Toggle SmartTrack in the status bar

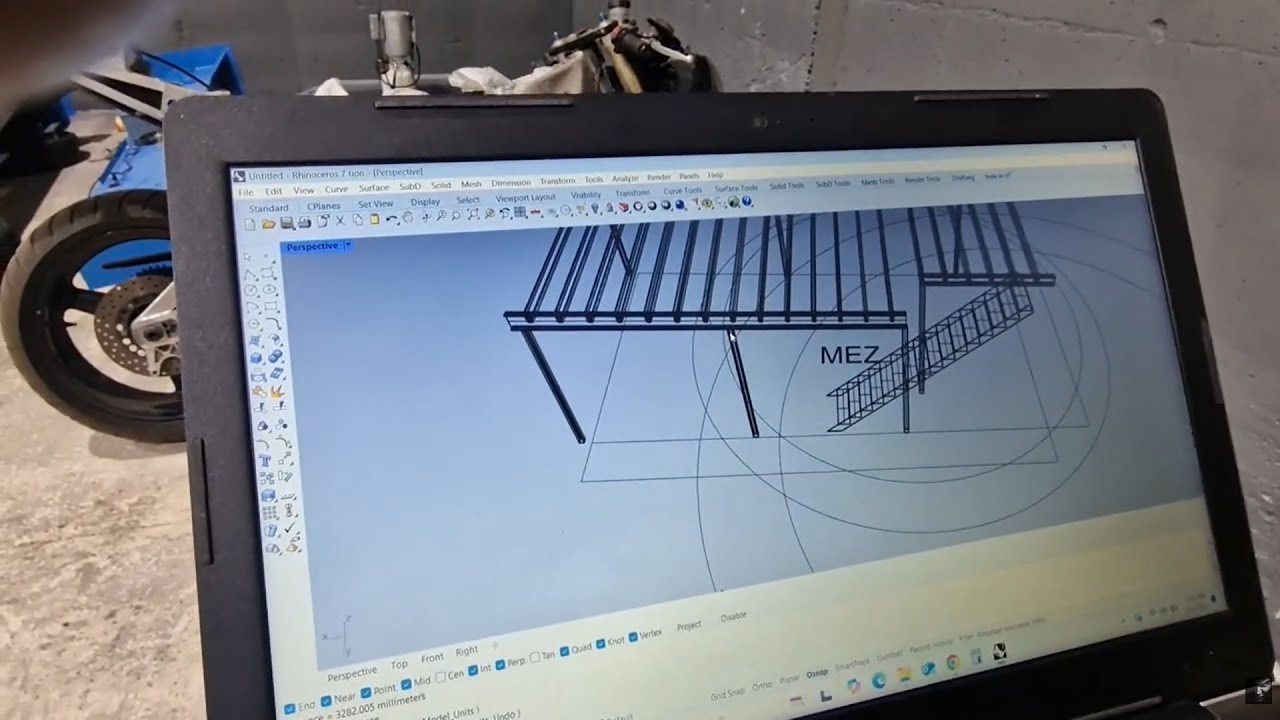click(x=853, y=665)
